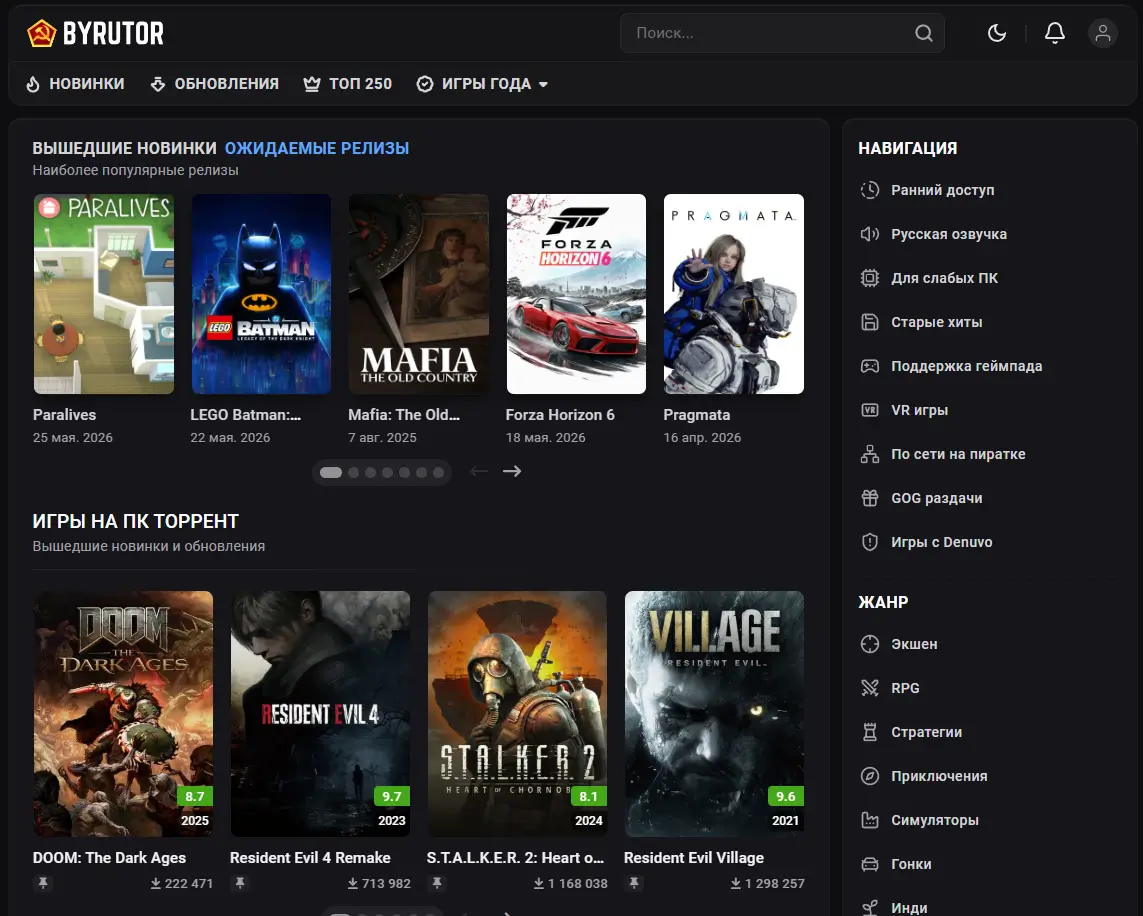The height and width of the screenshot is (916, 1143).
Task: Click Resident Evil Village title text
Action: (694, 858)
